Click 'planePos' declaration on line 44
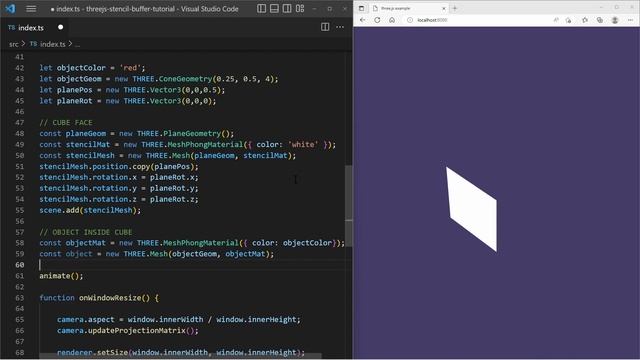 click(x=74, y=90)
